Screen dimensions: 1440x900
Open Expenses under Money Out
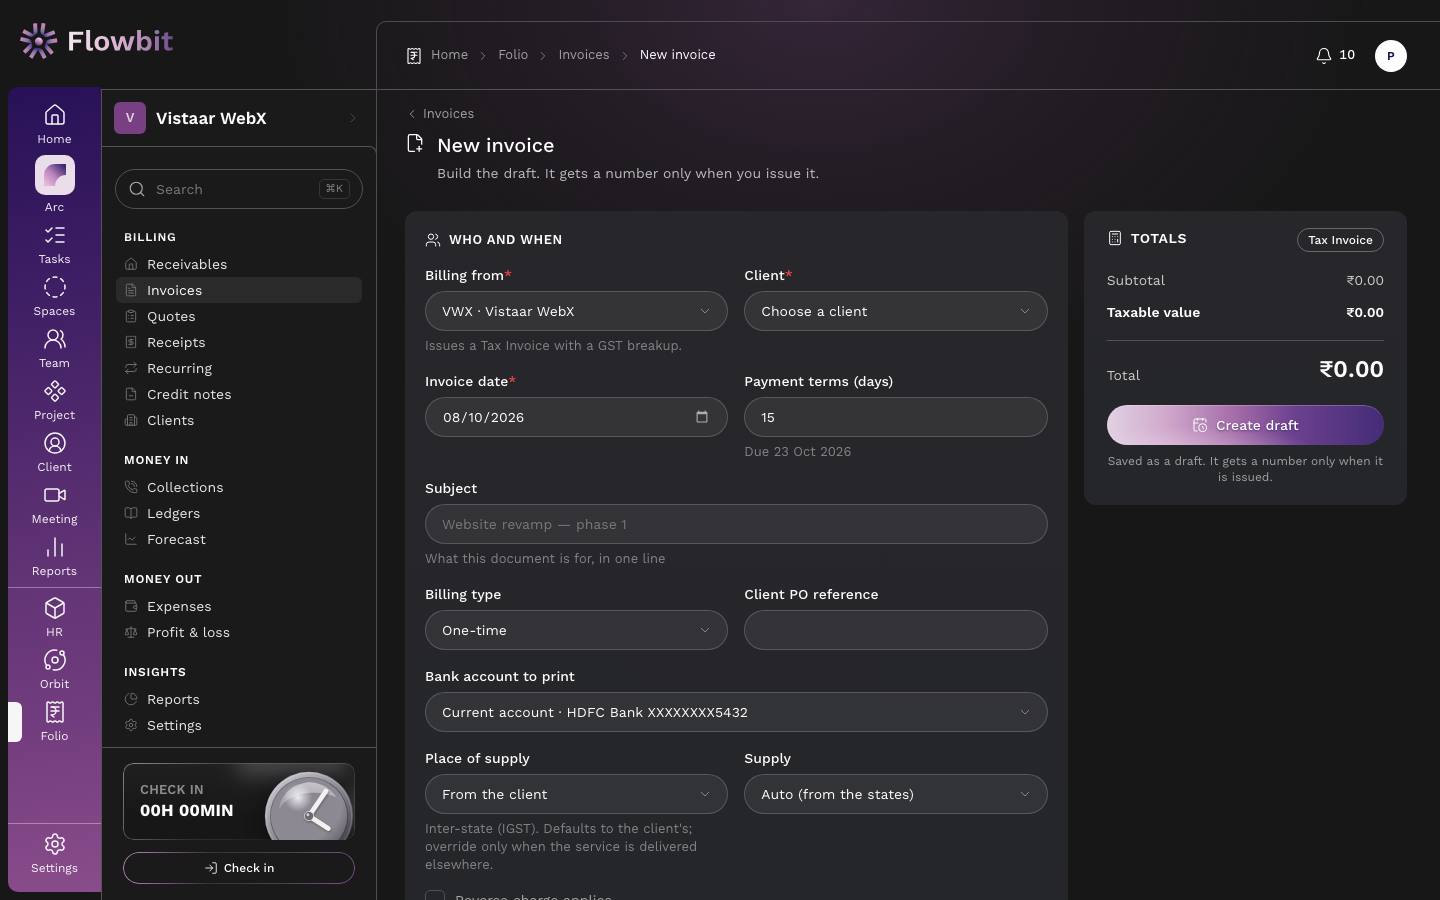point(238,606)
